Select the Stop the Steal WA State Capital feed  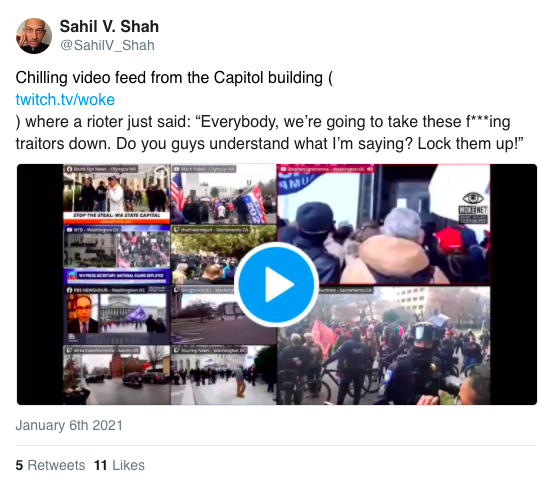[117, 194]
